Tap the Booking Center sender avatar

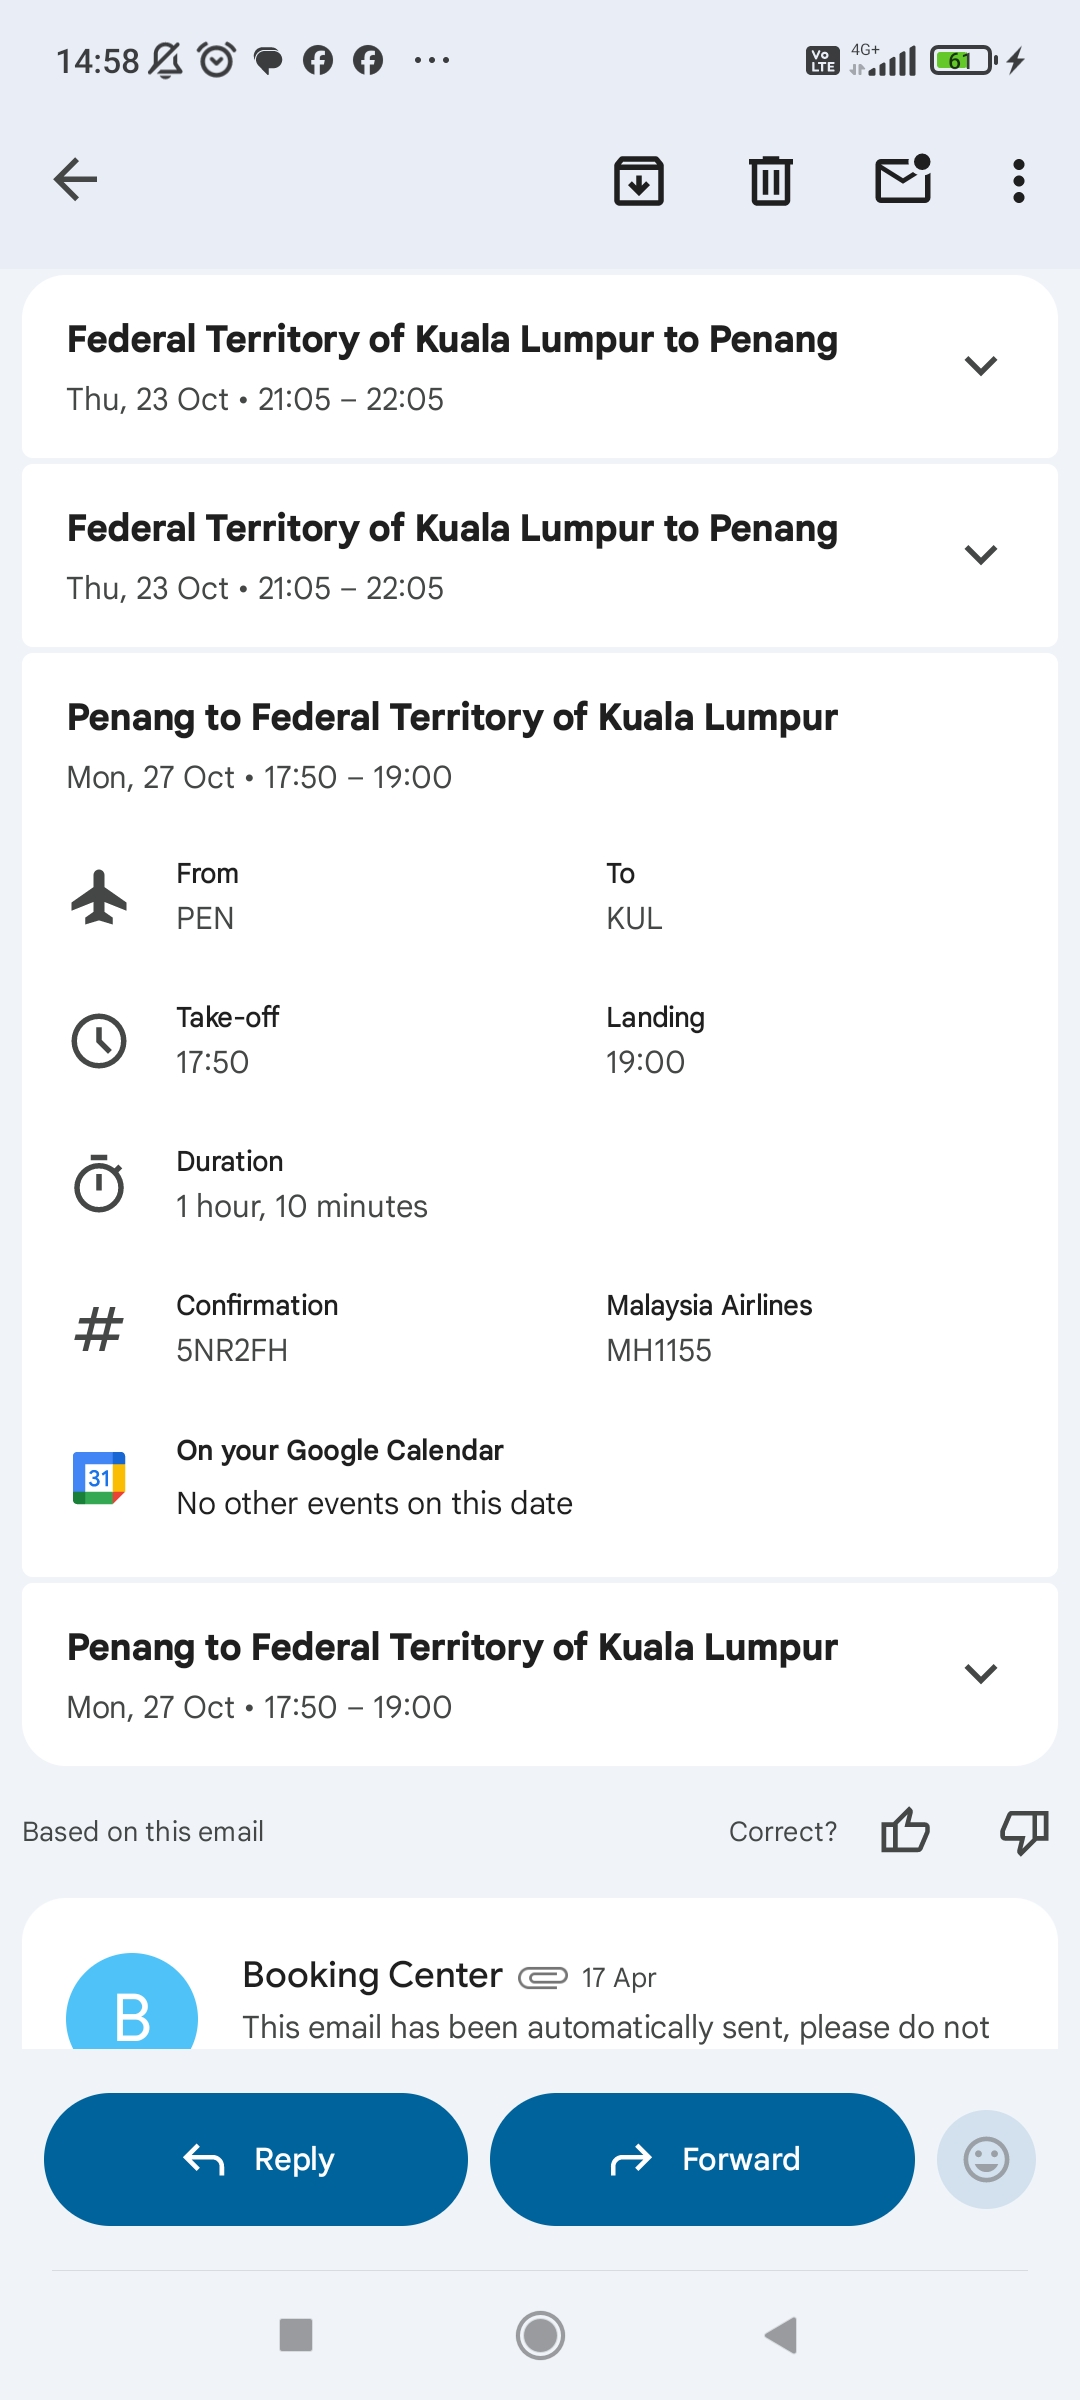[x=132, y=2005]
